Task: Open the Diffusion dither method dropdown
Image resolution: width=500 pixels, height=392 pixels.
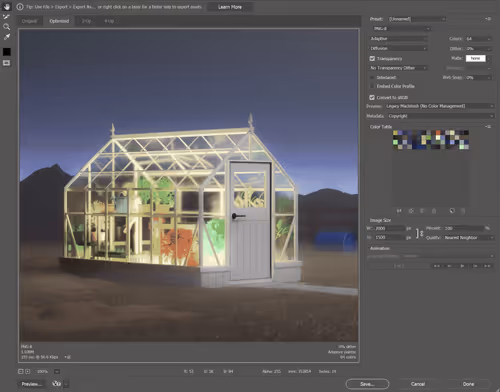Action: [398, 48]
